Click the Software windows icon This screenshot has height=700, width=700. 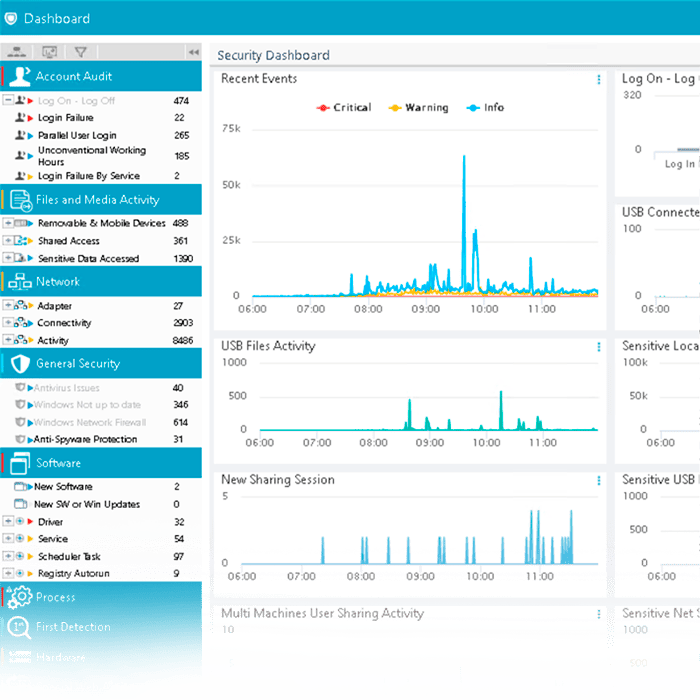pos(20,463)
